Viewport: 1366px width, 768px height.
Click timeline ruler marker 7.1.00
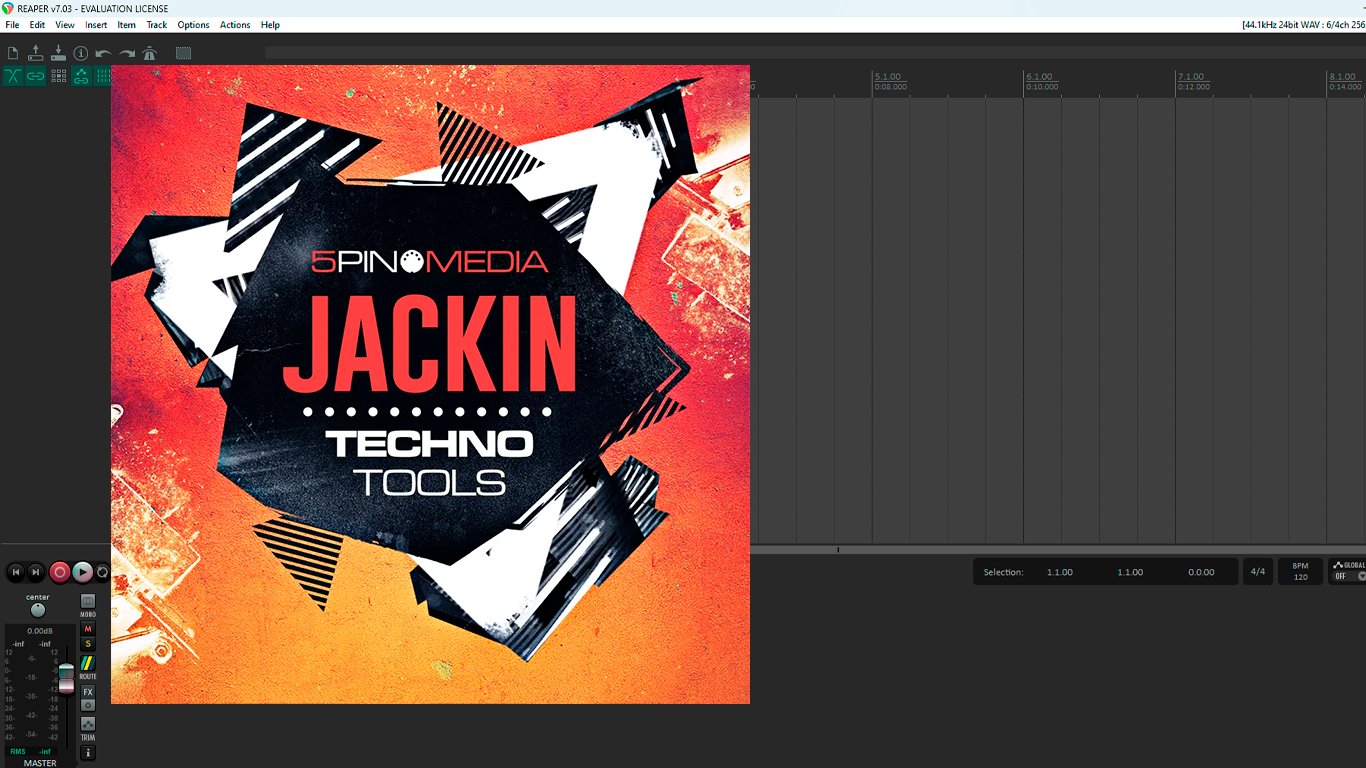1191,77
